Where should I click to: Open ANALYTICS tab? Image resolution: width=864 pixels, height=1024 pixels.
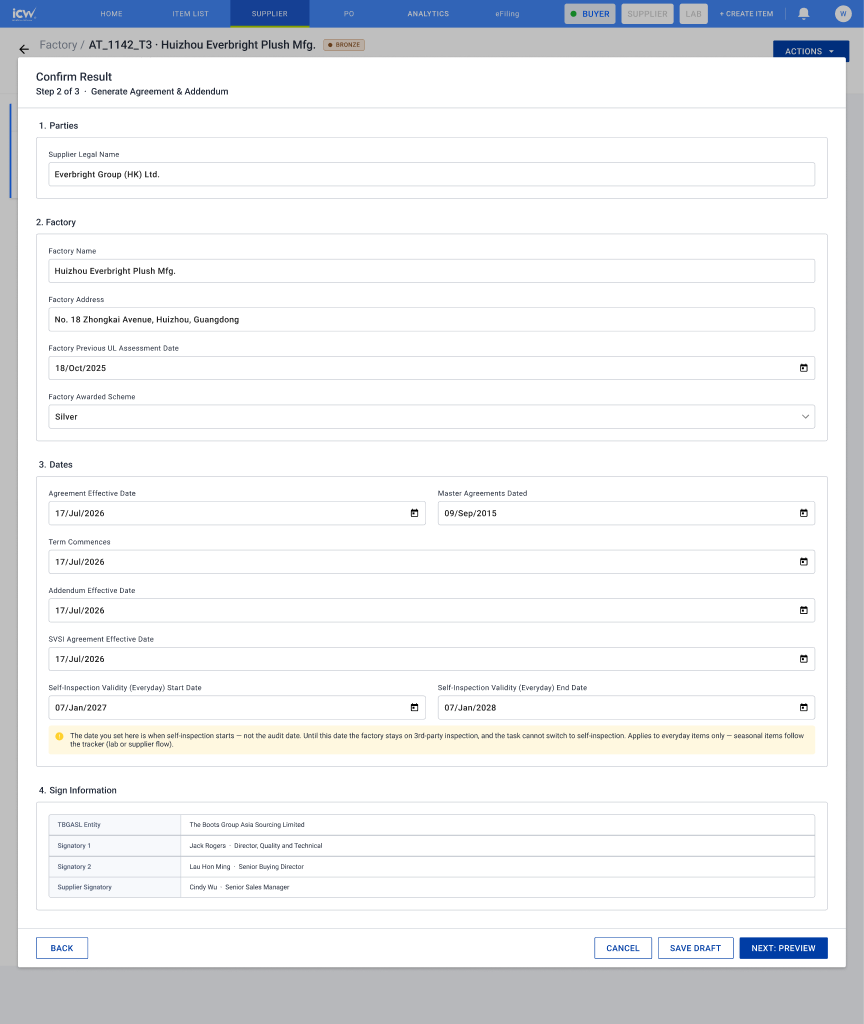coord(428,14)
